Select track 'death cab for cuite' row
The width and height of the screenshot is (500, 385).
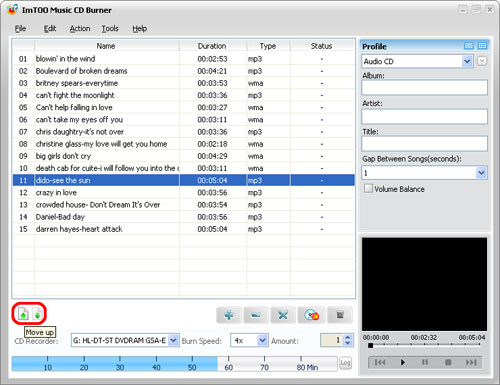click(x=184, y=168)
